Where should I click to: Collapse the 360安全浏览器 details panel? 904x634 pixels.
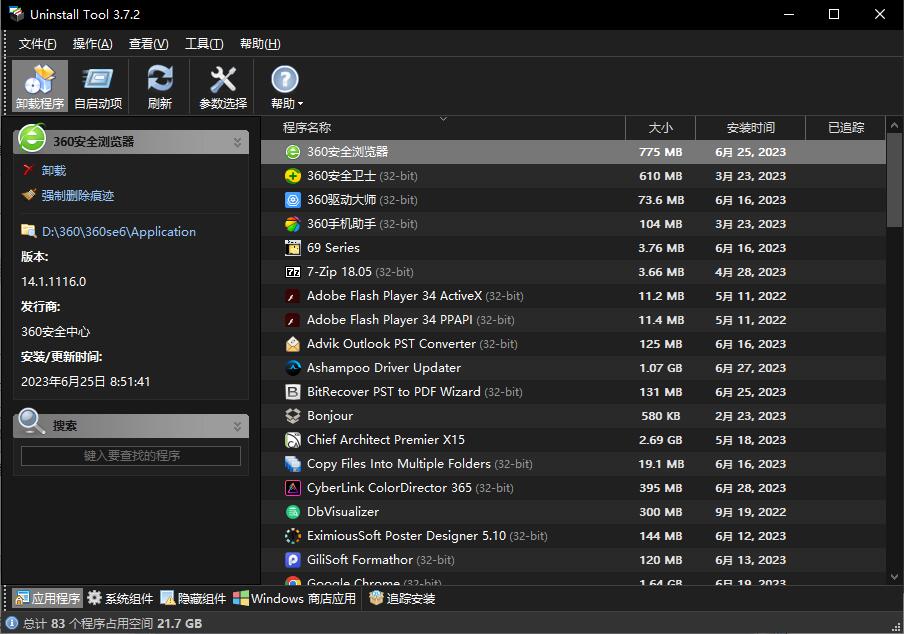pyautogui.click(x=237, y=142)
